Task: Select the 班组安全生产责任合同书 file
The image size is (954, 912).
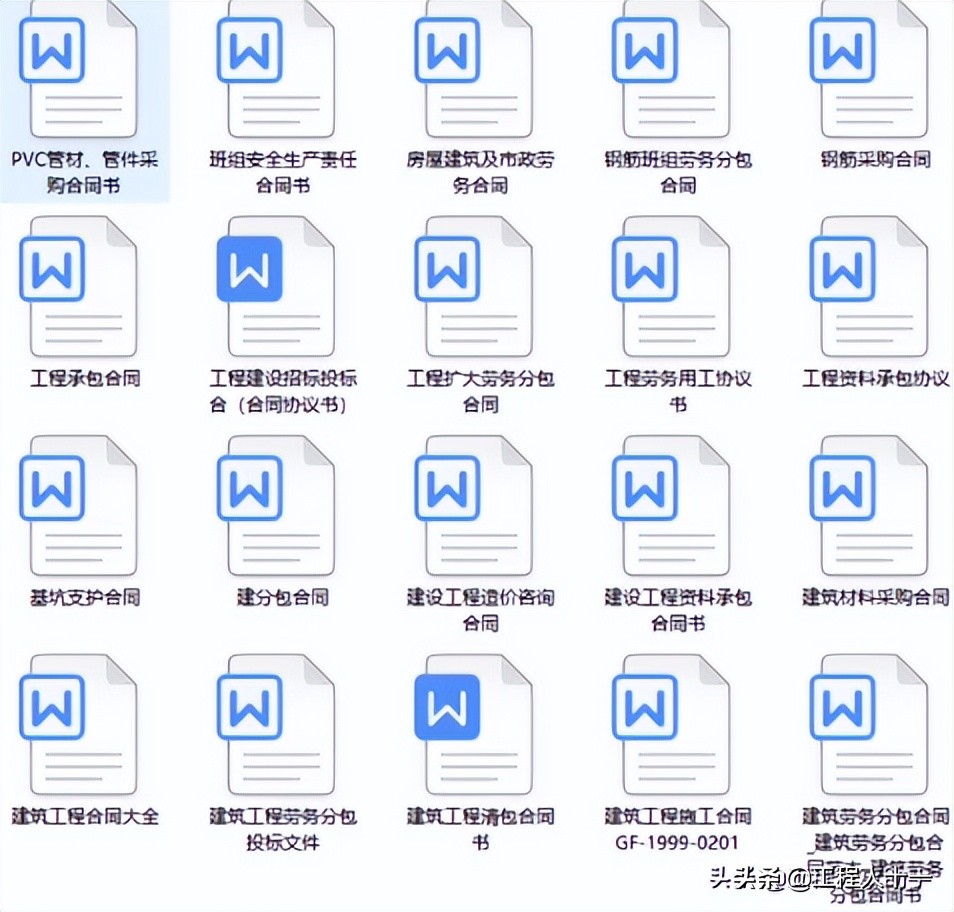Action: click(280, 70)
